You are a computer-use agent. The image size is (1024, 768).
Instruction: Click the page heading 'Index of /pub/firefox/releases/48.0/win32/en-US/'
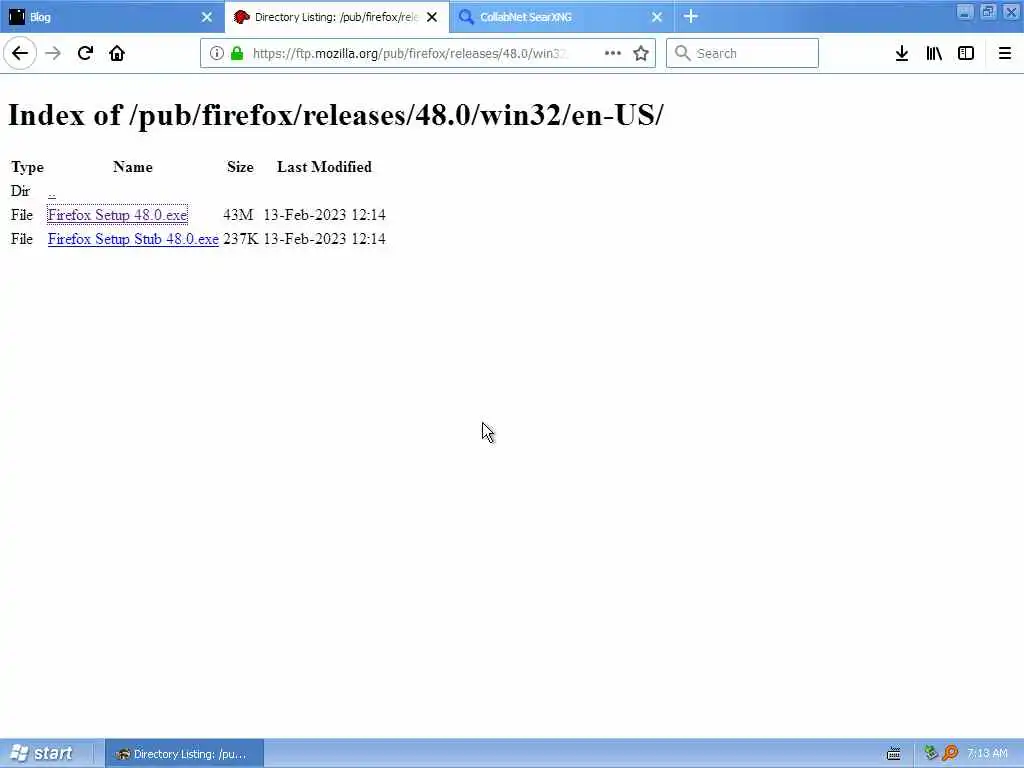[336, 115]
